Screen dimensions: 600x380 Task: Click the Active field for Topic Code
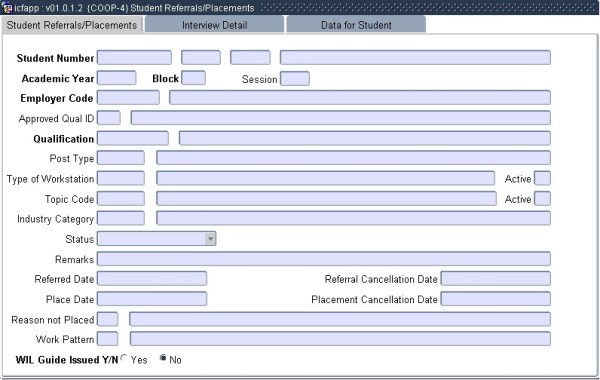coord(542,199)
